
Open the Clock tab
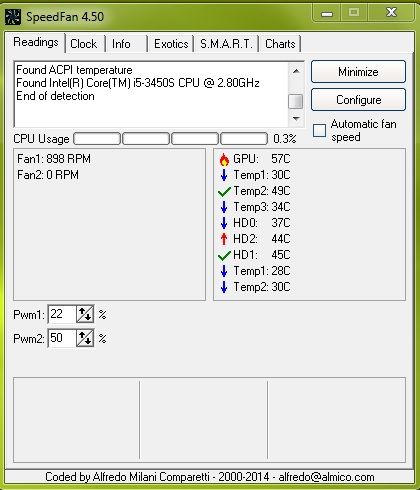pyautogui.click(x=84, y=44)
